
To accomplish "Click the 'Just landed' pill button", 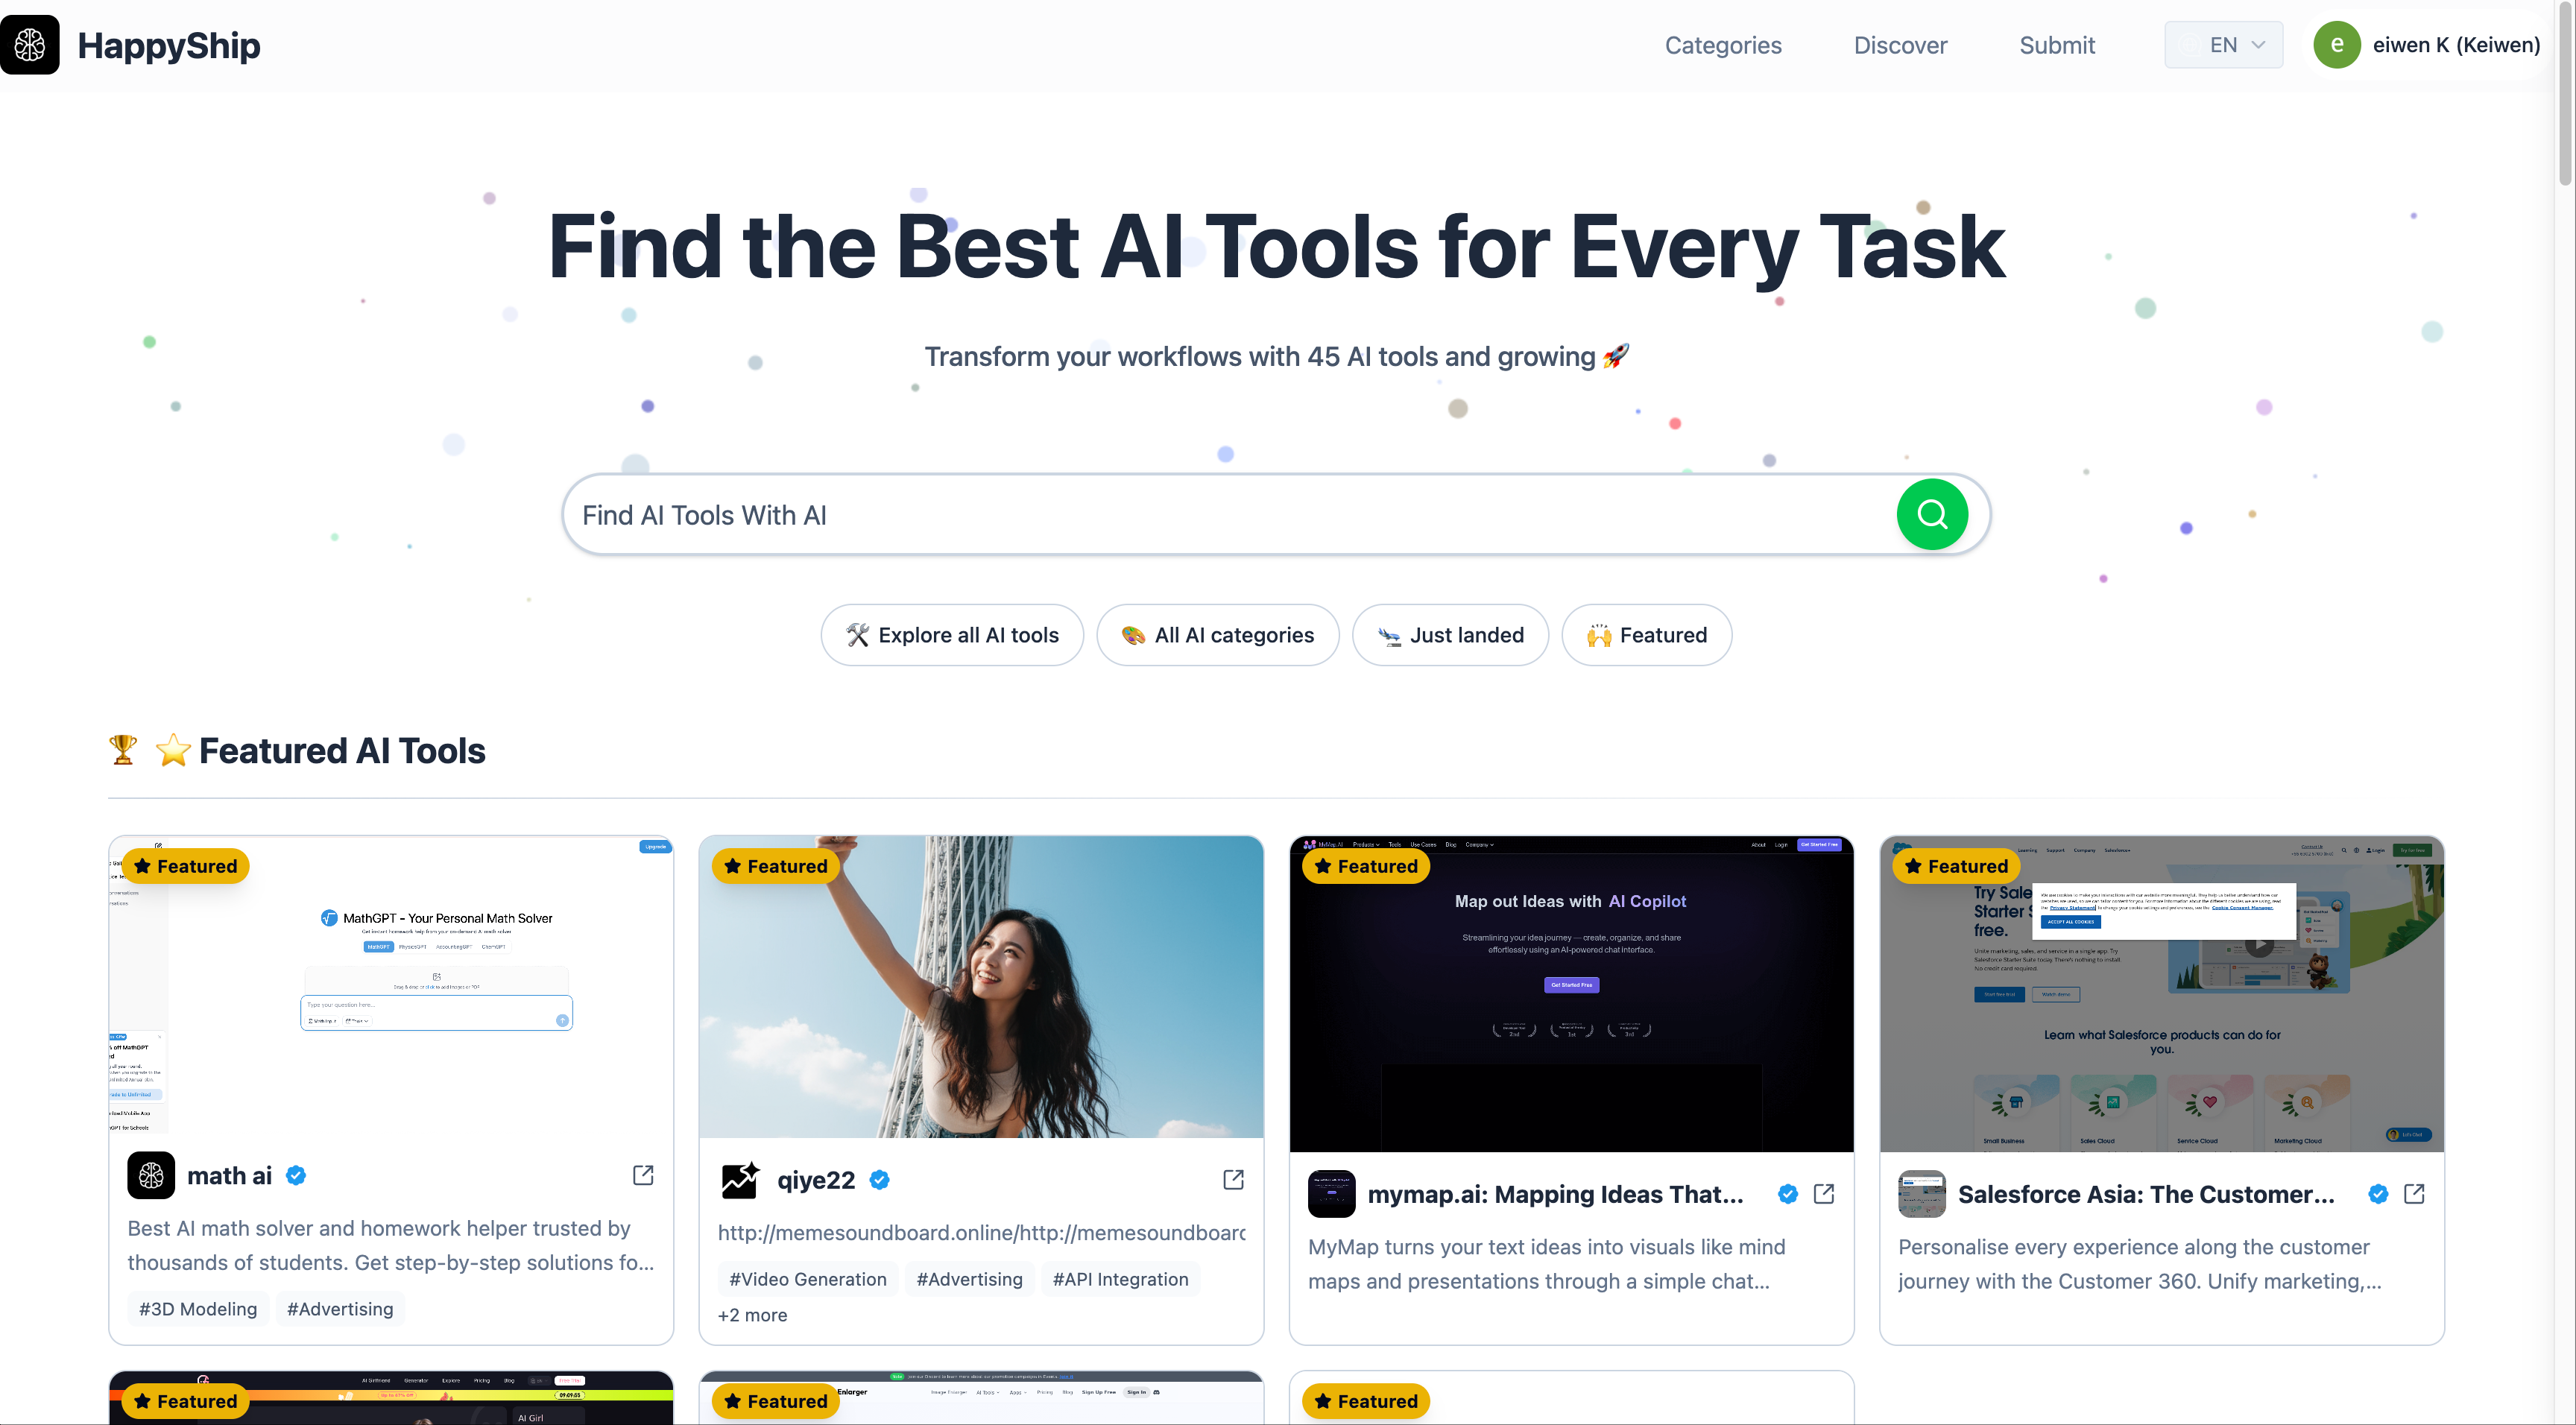I will (1449, 635).
